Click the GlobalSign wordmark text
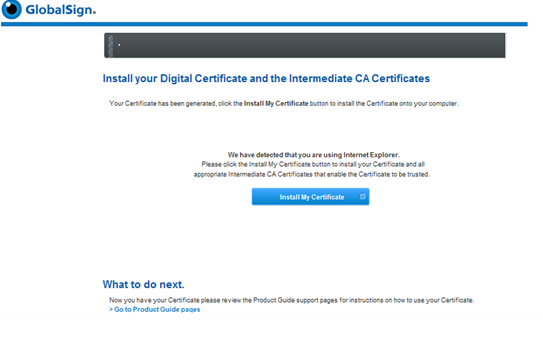The height and width of the screenshot is (360, 543). pyautogui.click(x=61, y=10)
